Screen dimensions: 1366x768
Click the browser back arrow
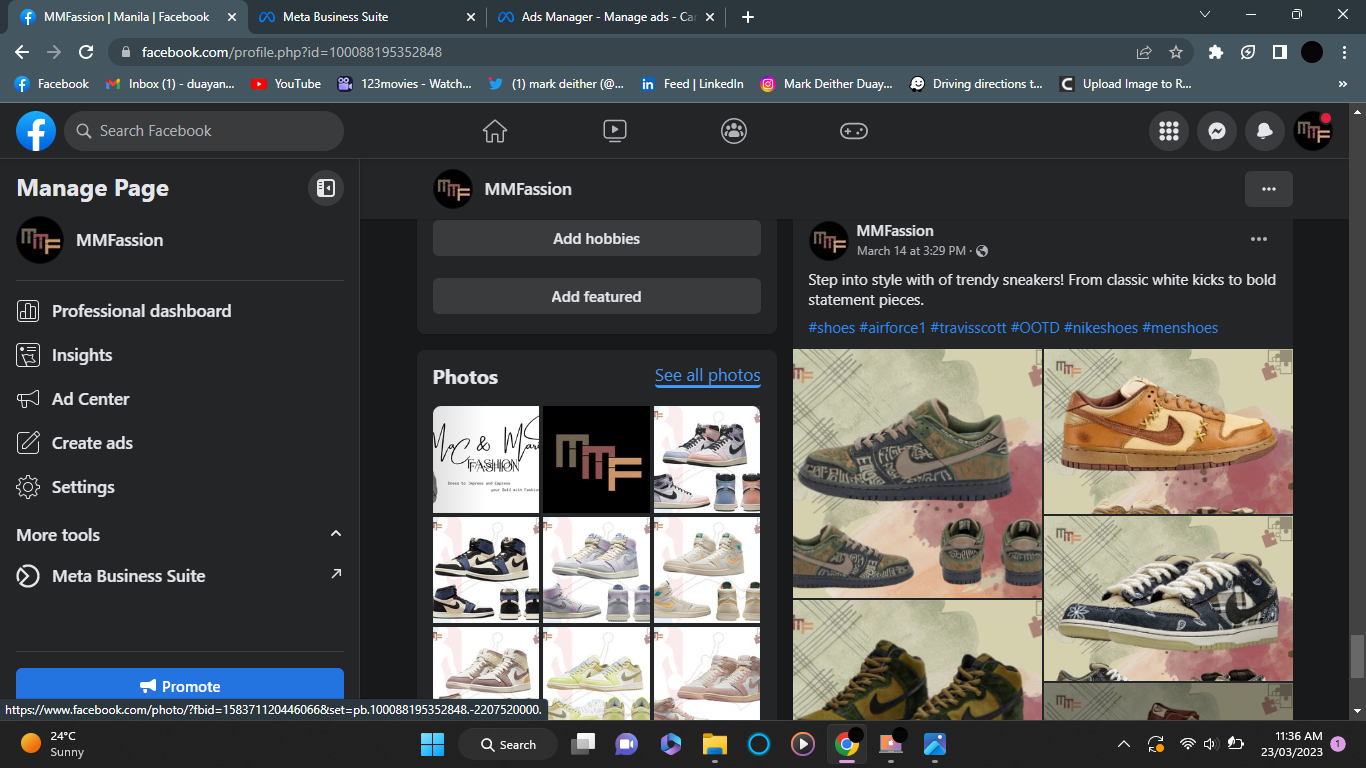pyautogui.click(x=22, y=52)
